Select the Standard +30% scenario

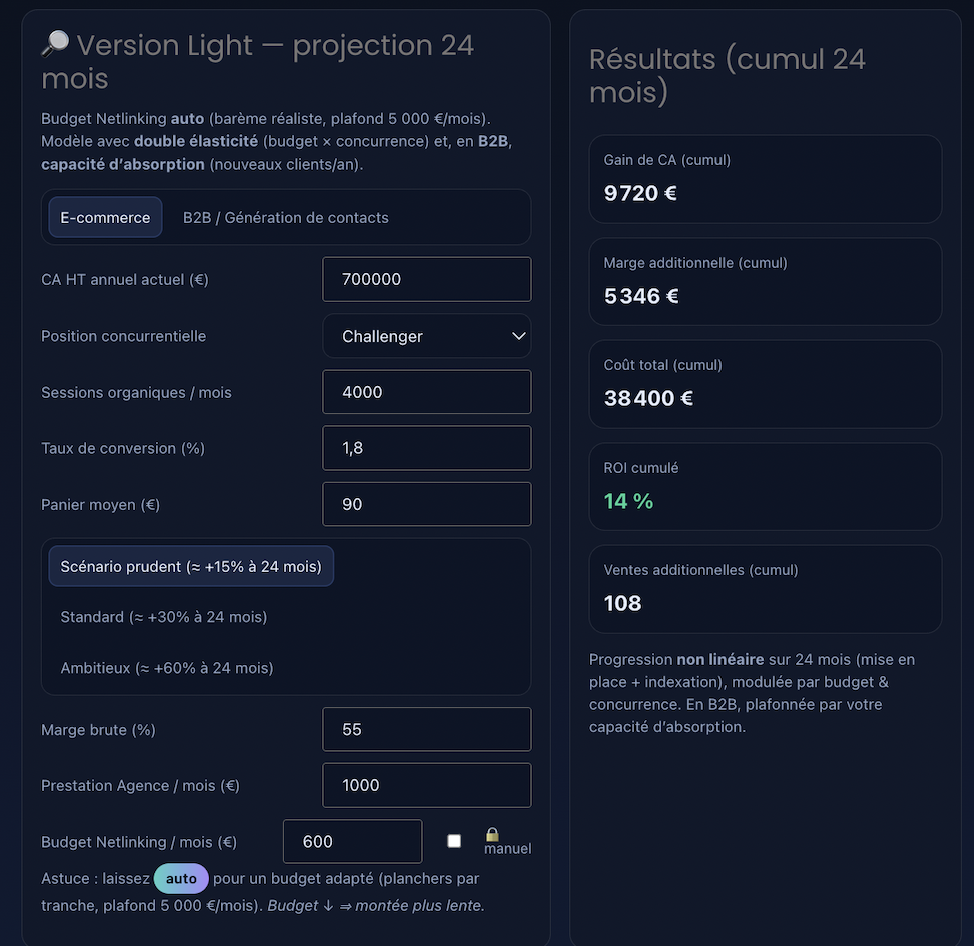[x=164, y=617]
